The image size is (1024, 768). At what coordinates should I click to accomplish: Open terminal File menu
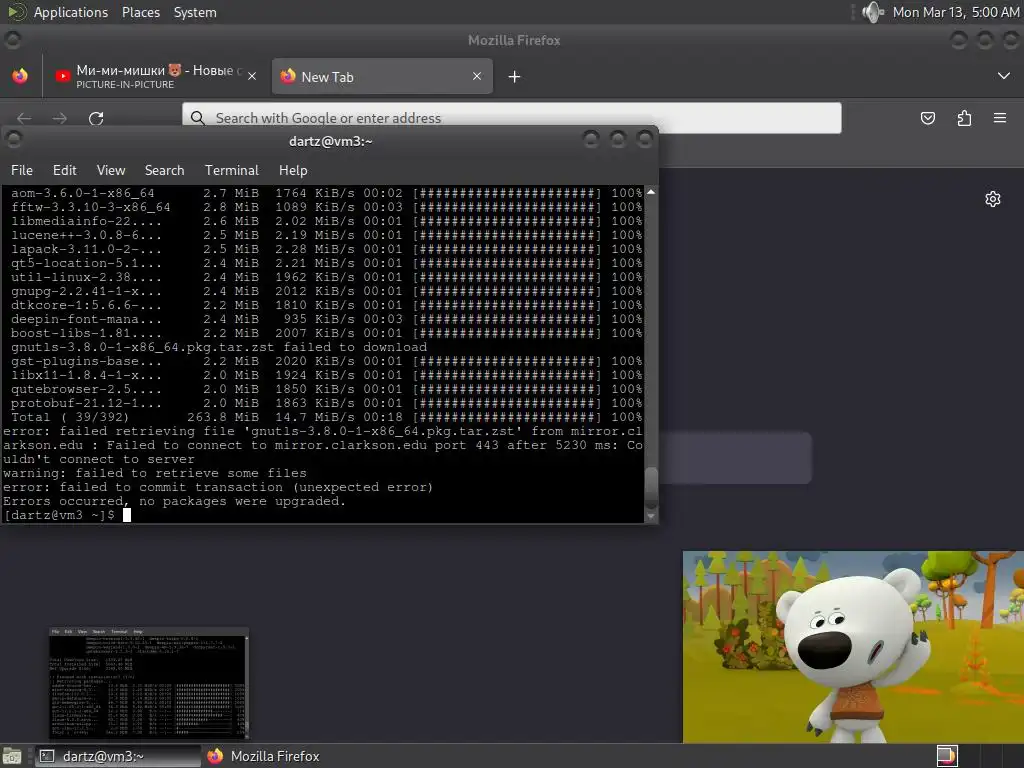point(22,170)
